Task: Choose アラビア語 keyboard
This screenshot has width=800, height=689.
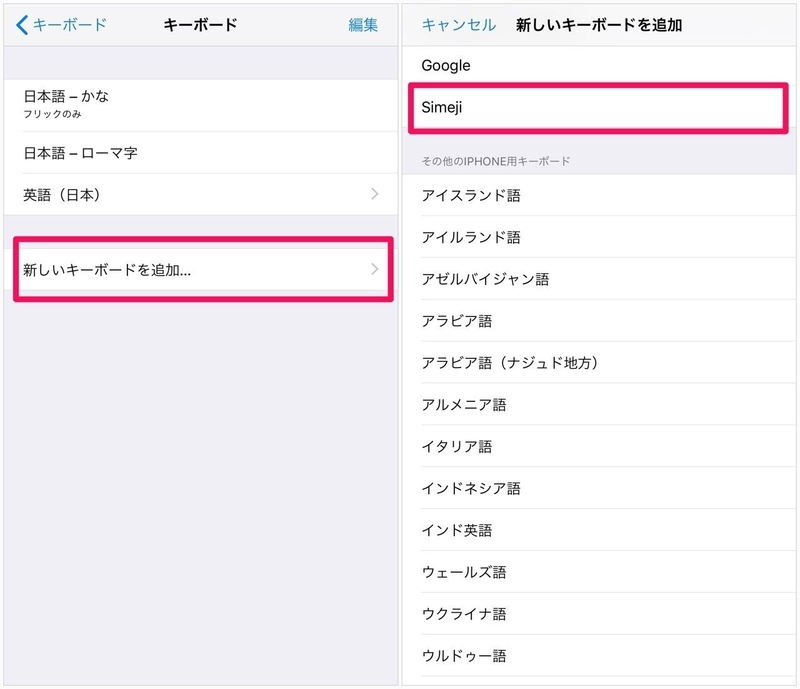Action: (598, 321)
